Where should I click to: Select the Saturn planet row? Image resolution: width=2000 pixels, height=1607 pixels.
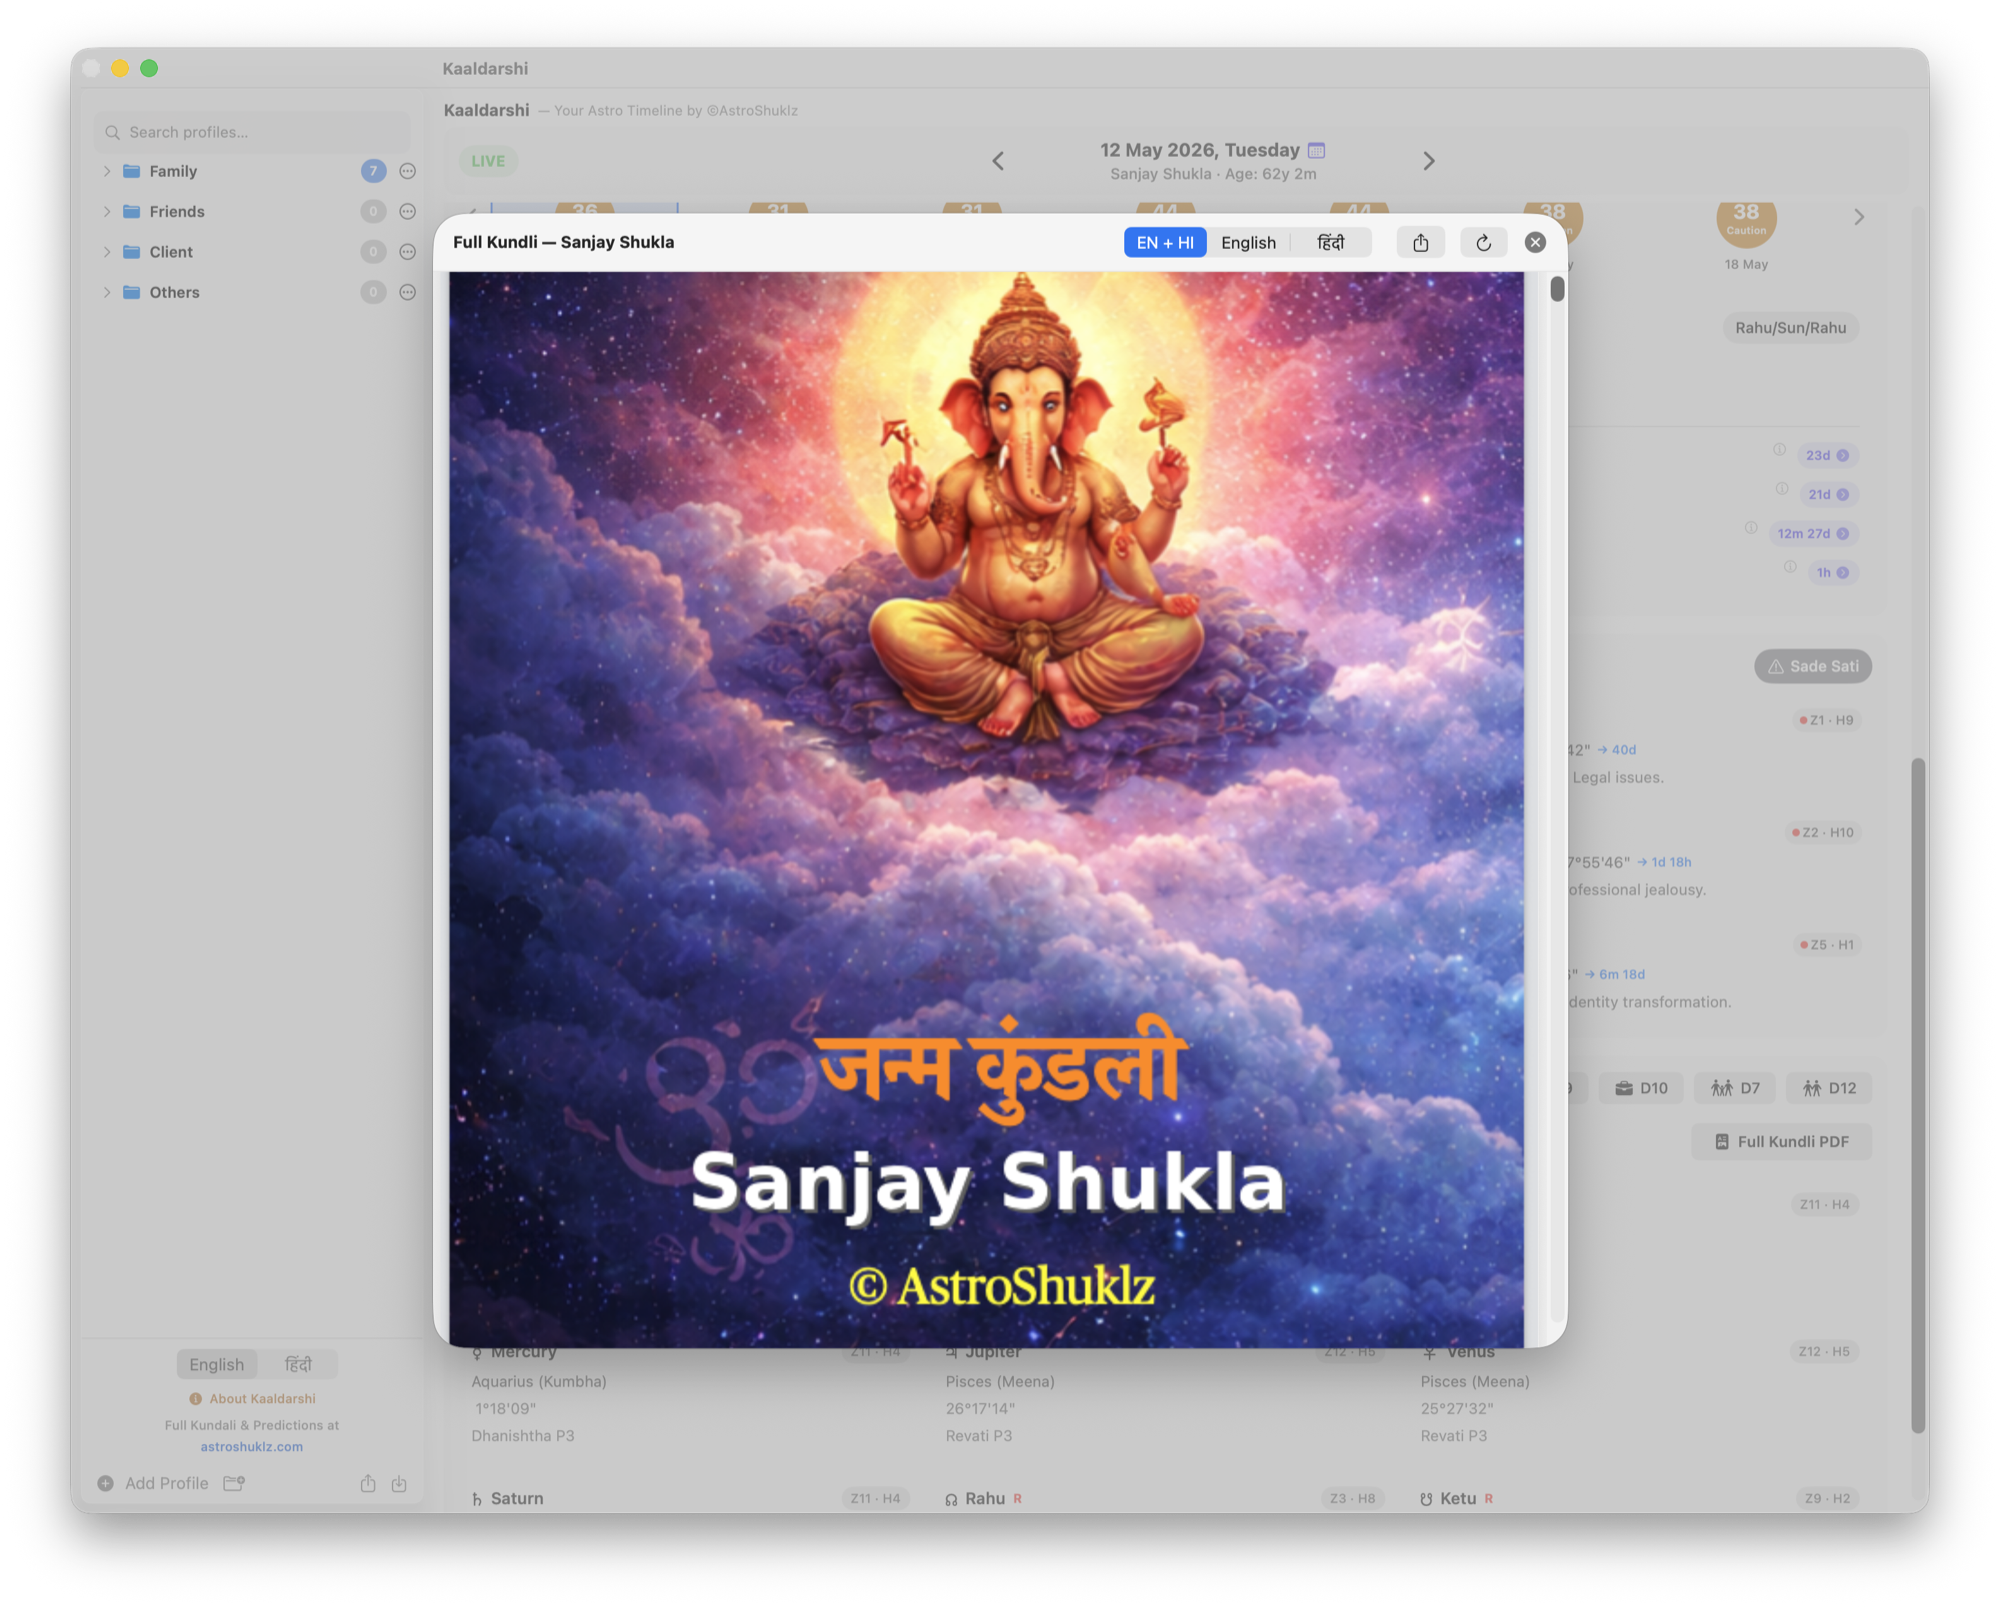pos(688,1498)
